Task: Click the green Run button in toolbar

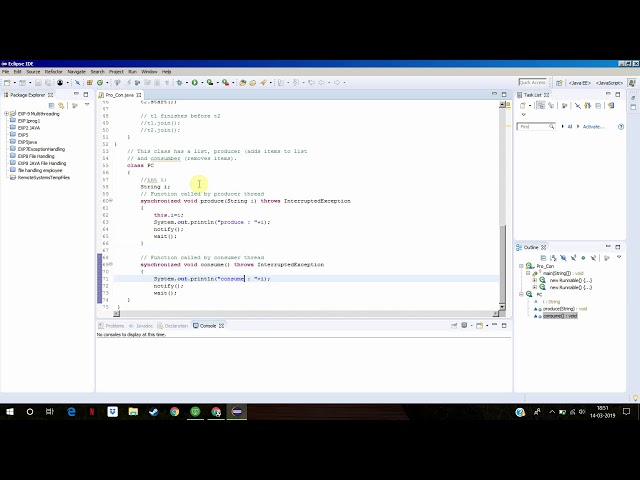Action: [x=195, y=83]
